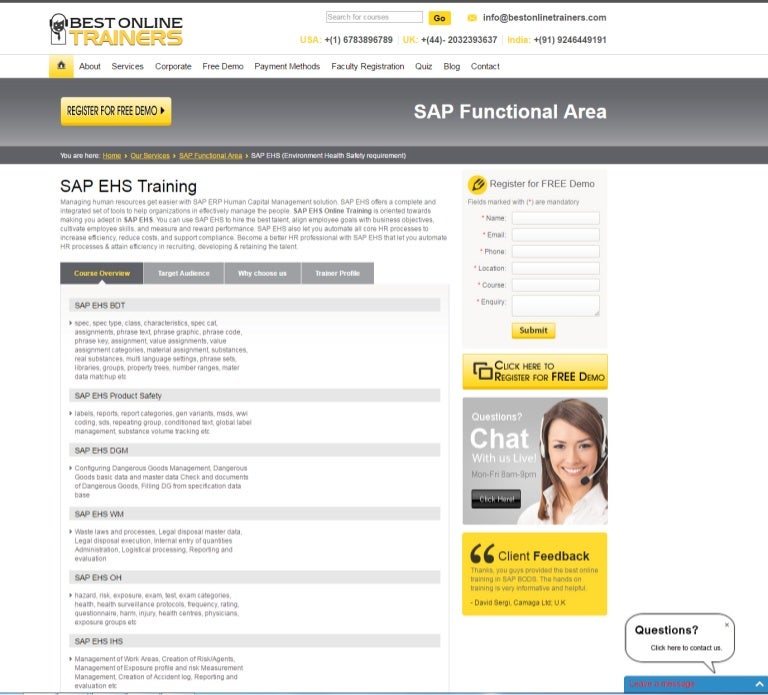
Task: Close the Questions chat bubble
Action: 727,624
